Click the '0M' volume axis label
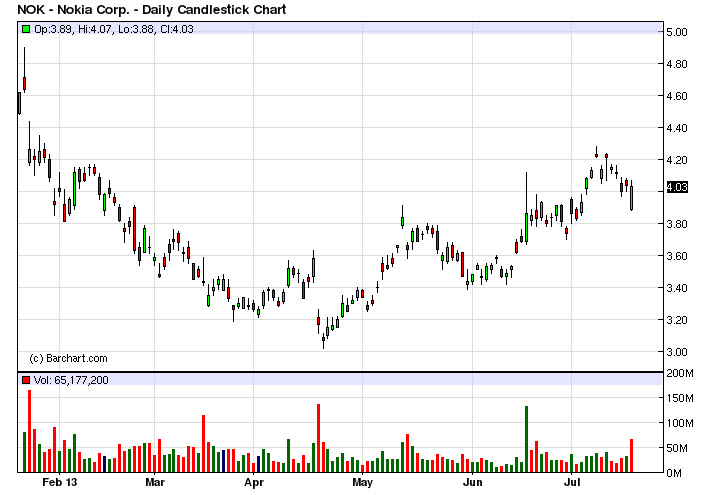 pos(674,473)
